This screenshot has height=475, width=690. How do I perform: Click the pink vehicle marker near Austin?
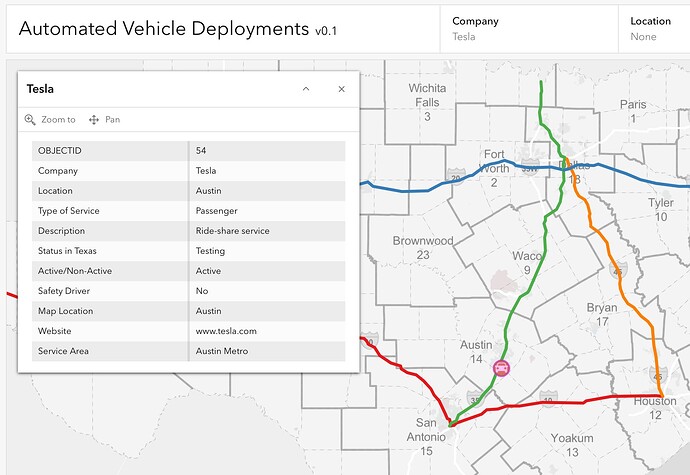coord(501,368)
